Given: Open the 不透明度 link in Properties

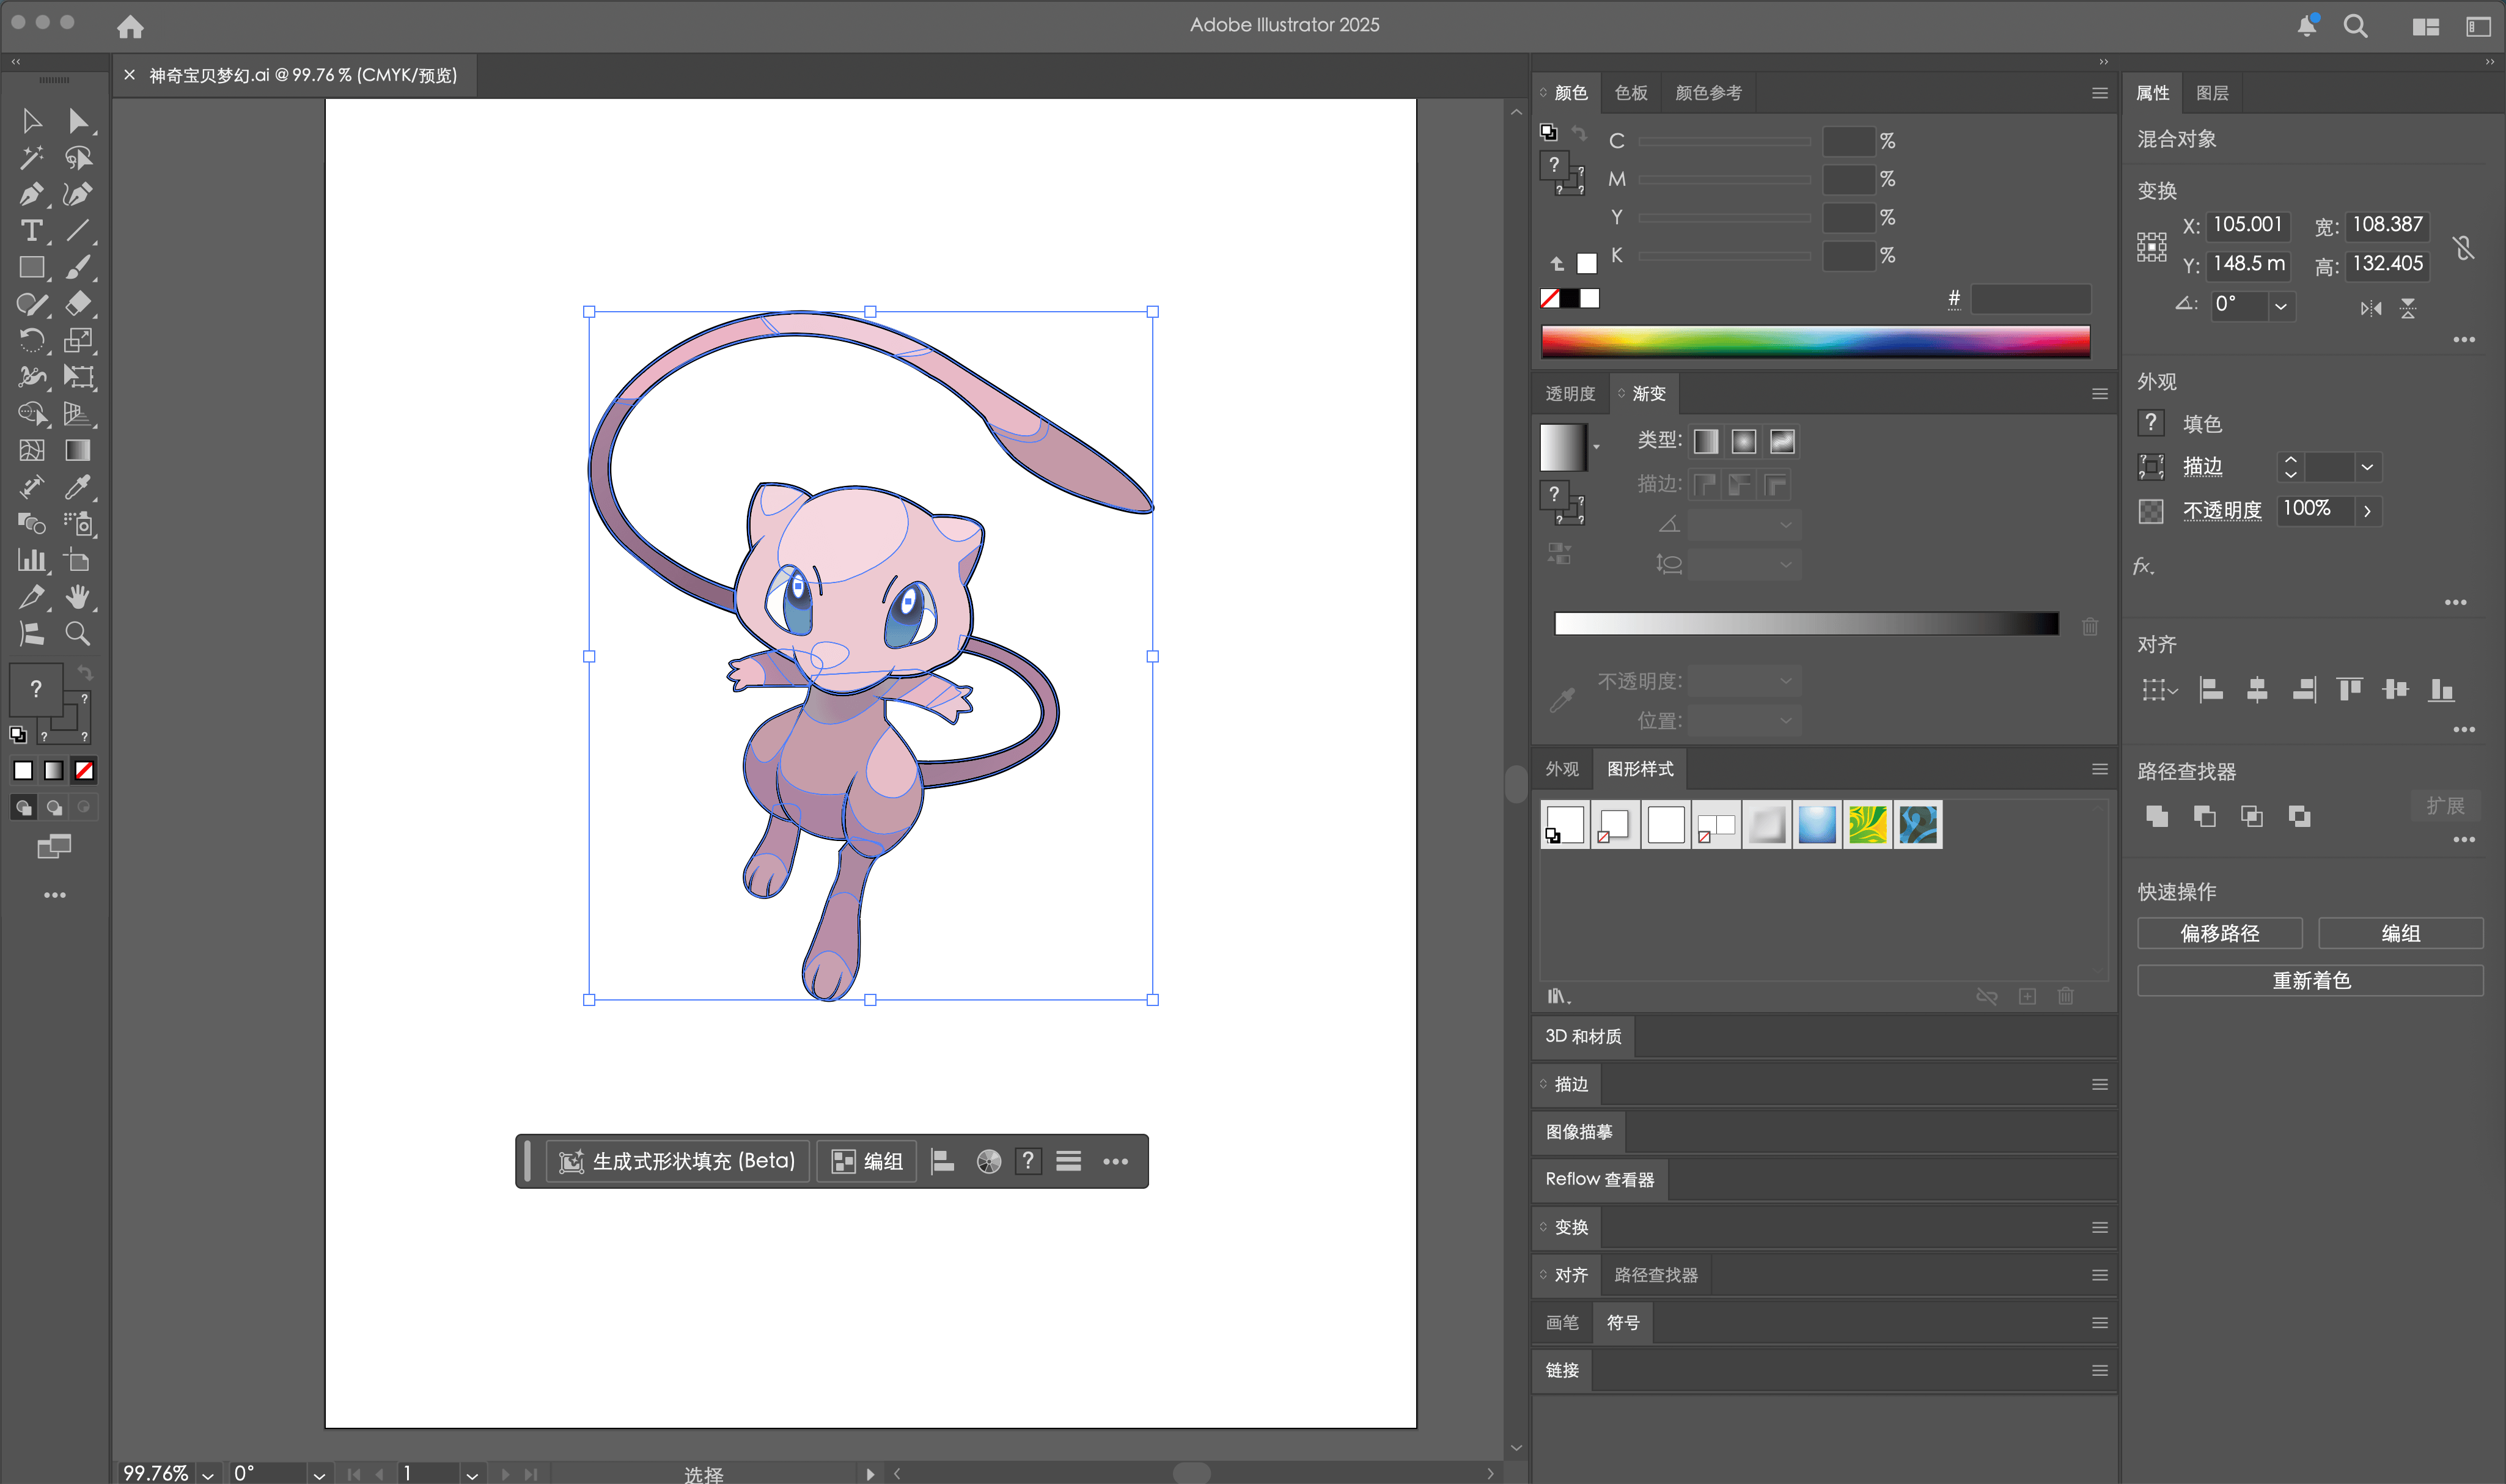Looking at the screenshot, I should [x=2222, y=511].
